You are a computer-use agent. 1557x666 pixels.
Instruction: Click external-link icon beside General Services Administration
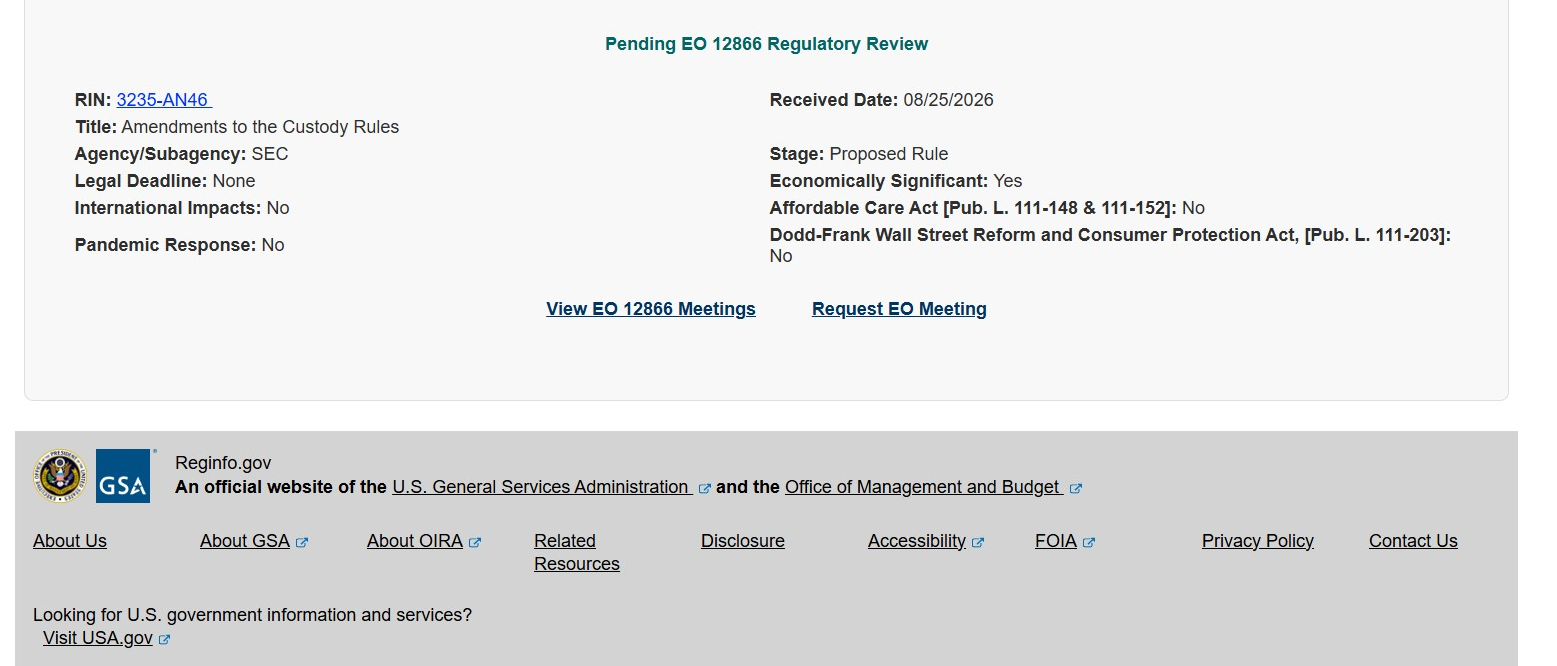[705, 489]
